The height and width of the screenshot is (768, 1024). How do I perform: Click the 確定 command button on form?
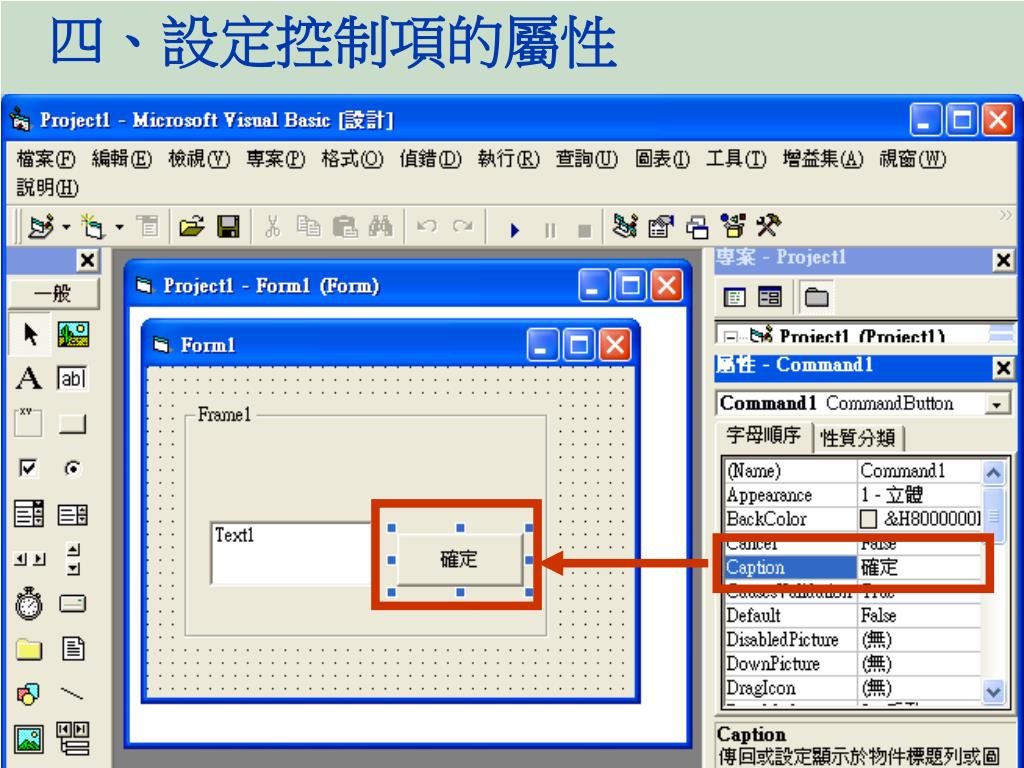click(459, 560)
